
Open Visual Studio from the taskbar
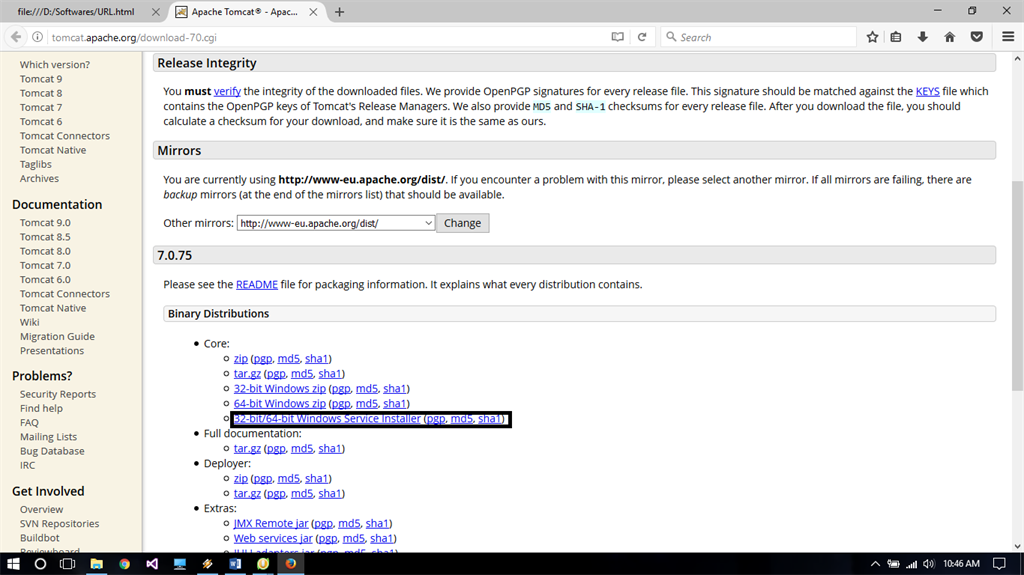pos(152,564)
